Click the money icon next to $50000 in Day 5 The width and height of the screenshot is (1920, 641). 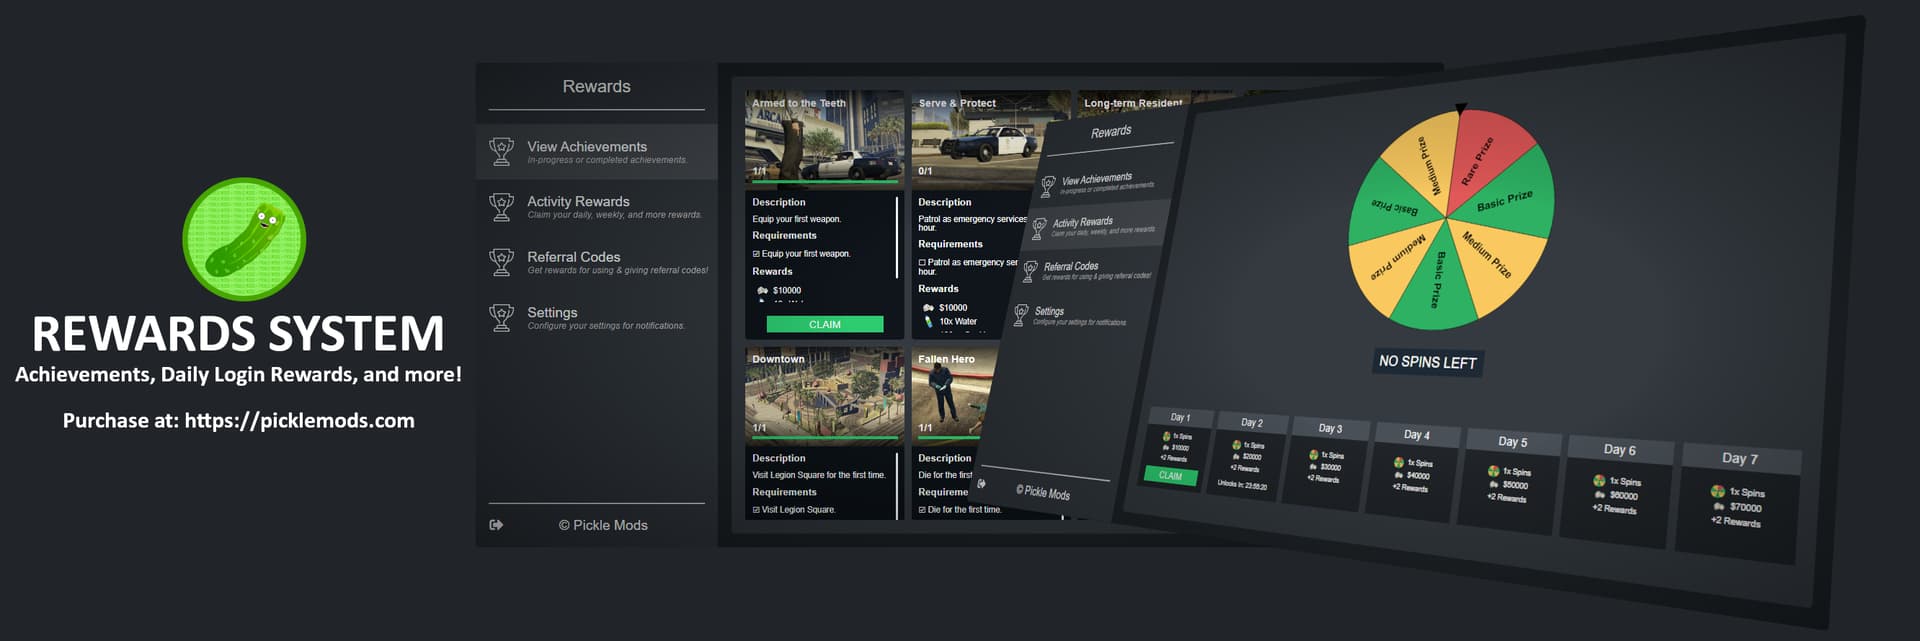[x=1494, y=484]
